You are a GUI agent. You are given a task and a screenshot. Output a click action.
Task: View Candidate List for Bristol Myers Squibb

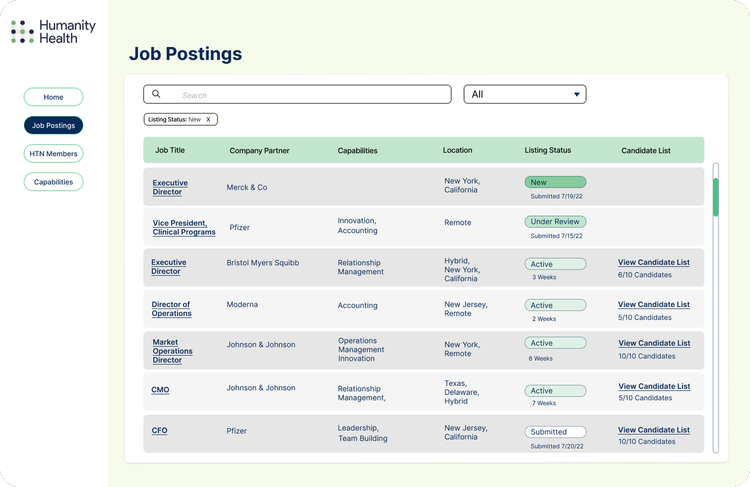pos(654,262)
